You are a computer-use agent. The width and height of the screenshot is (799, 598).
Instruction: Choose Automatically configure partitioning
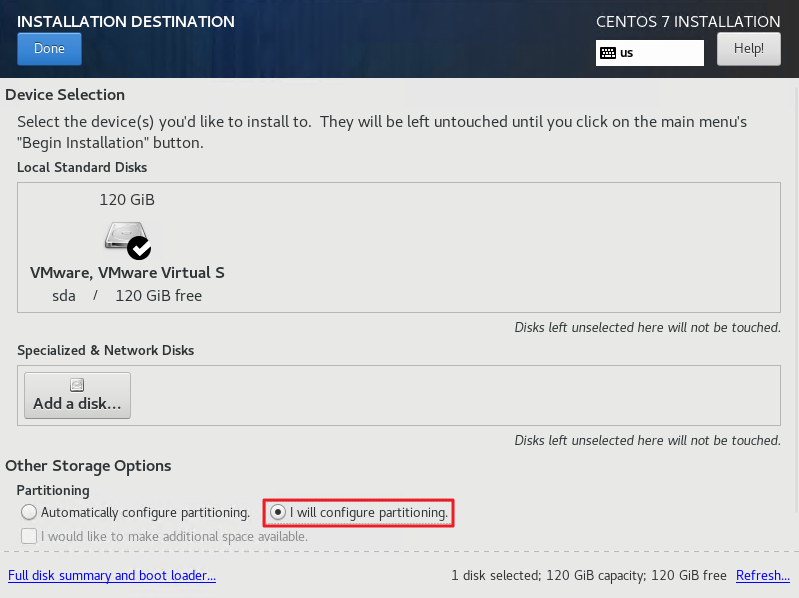pyautogui.click(x=136, y=512)
